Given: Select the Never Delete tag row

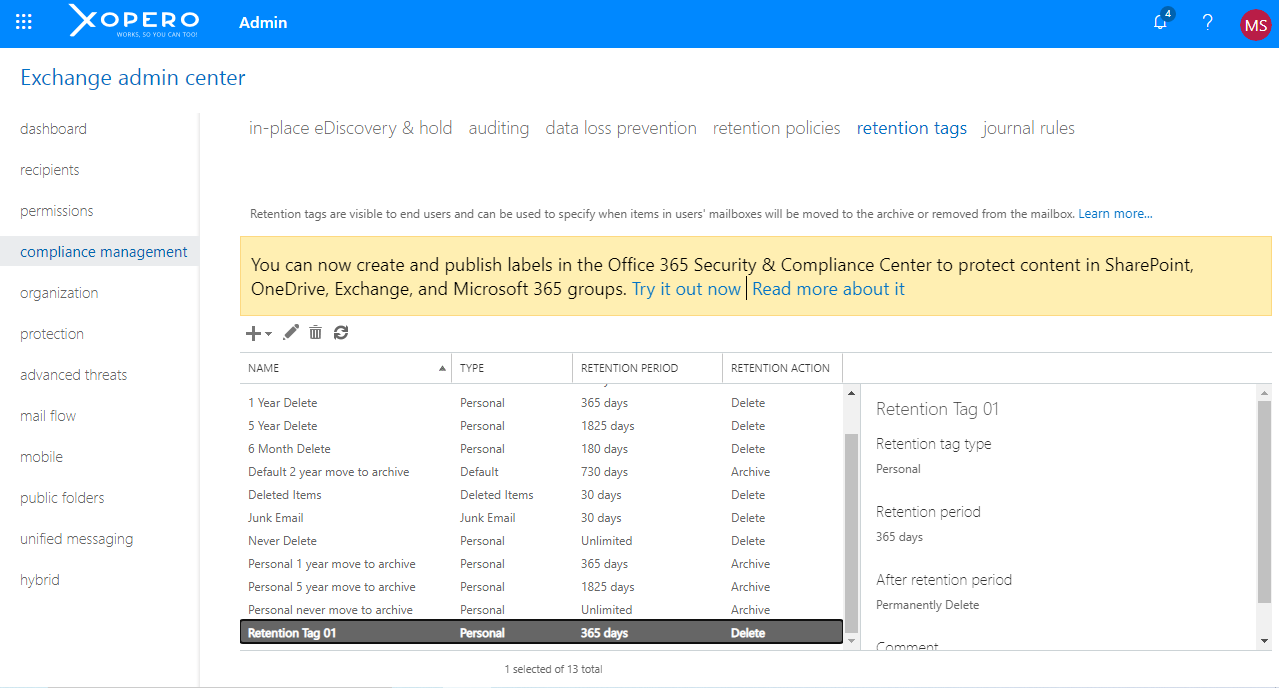Looking at the screenshot, I should pos(283,541).
